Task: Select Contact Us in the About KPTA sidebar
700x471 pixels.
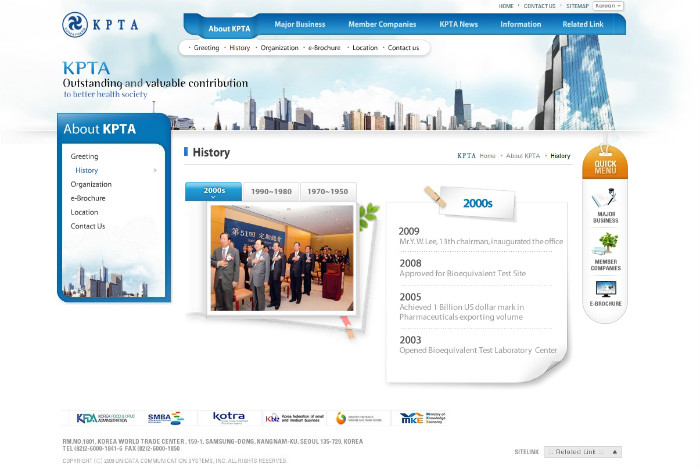Action: (x=88, y=226)
